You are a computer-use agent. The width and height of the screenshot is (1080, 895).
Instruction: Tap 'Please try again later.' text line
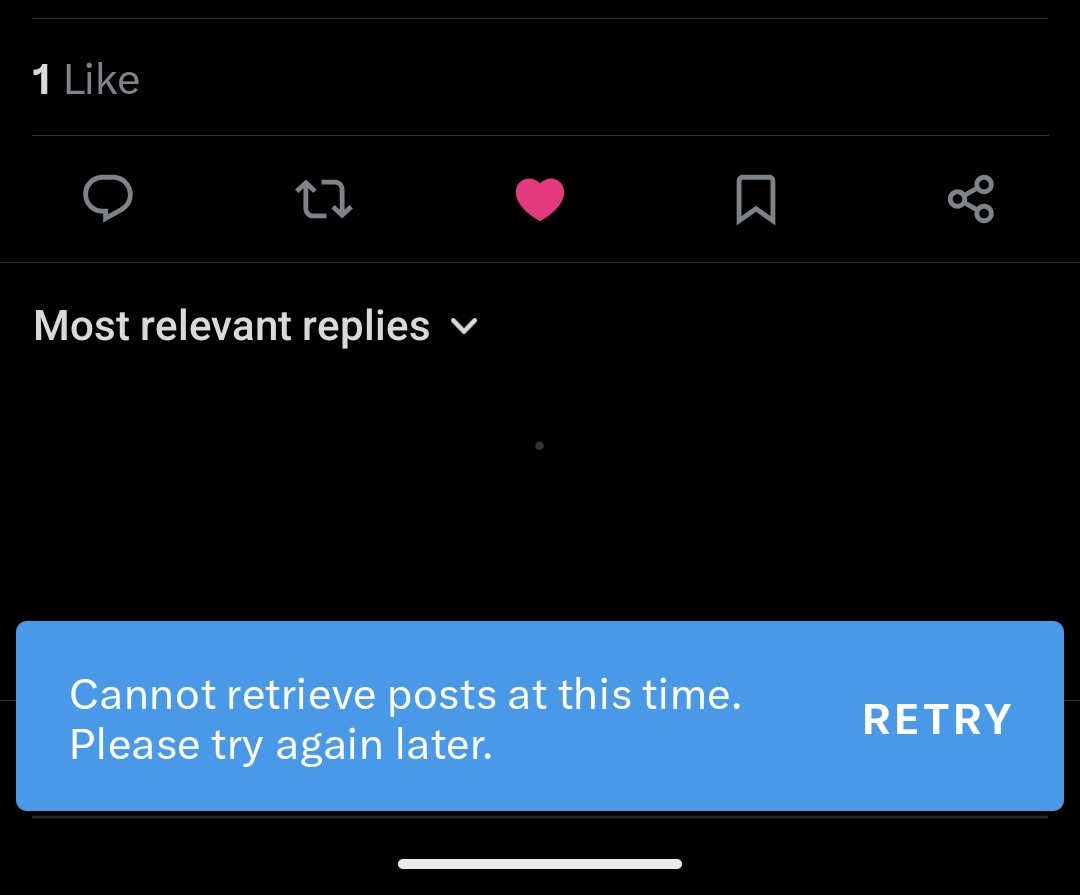[281, 745]
